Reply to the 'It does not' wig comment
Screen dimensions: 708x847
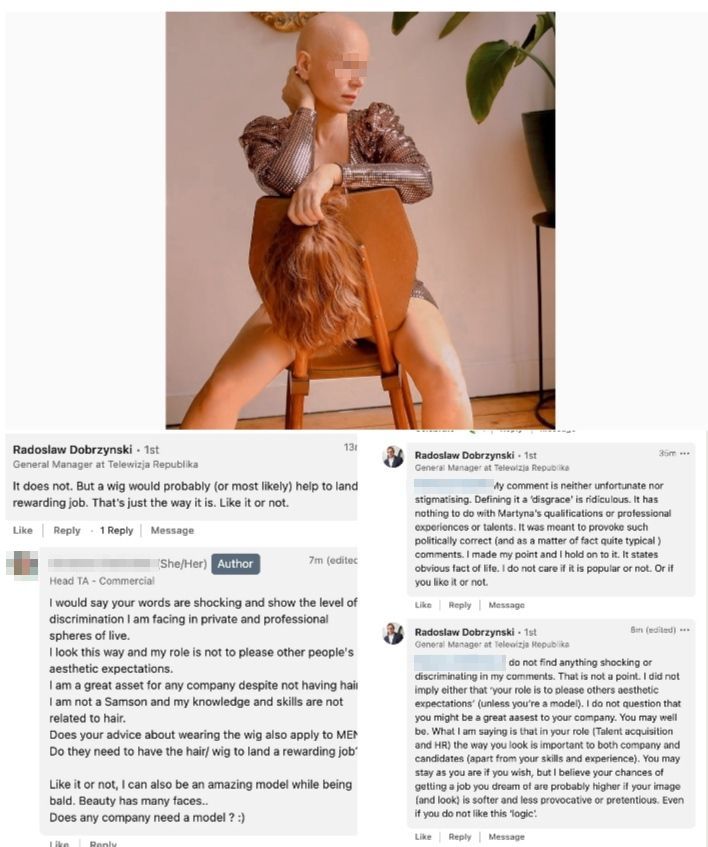coord(67,530)
